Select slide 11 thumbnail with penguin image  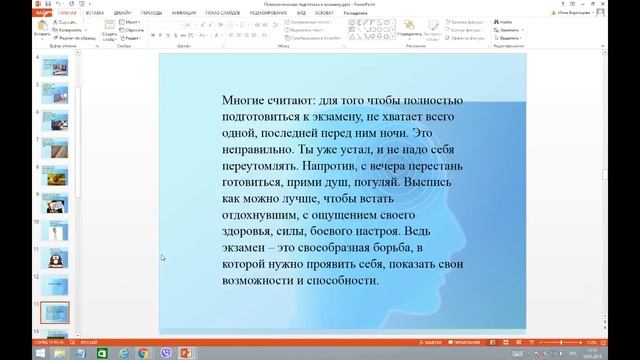click(x=55, y=258)
